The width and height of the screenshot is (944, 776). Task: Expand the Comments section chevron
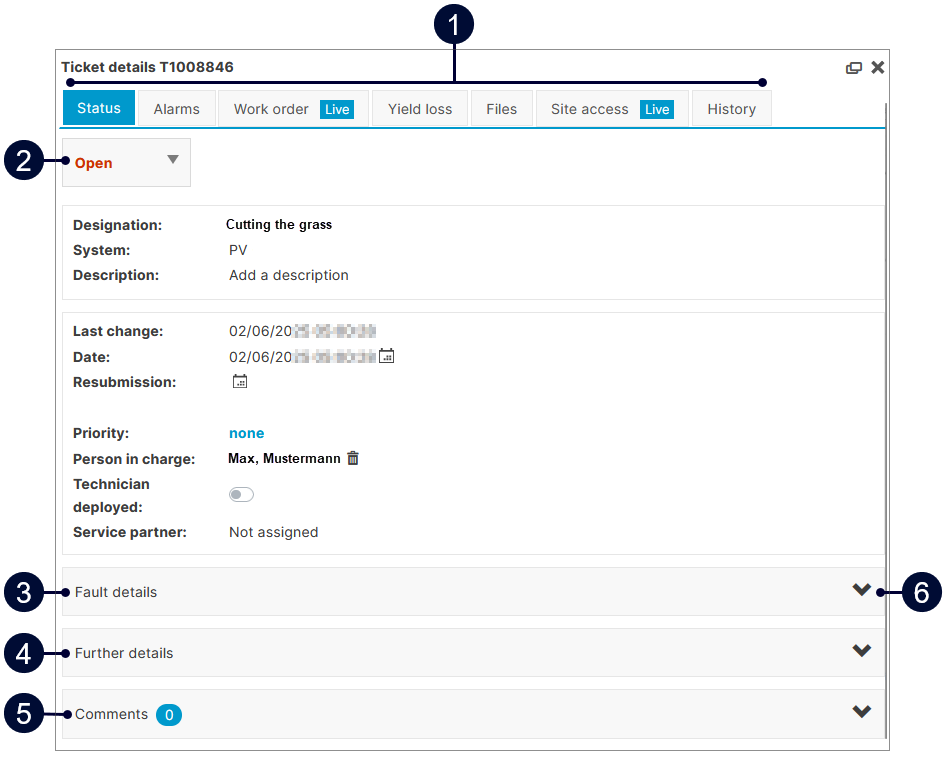tap(861, 712)
